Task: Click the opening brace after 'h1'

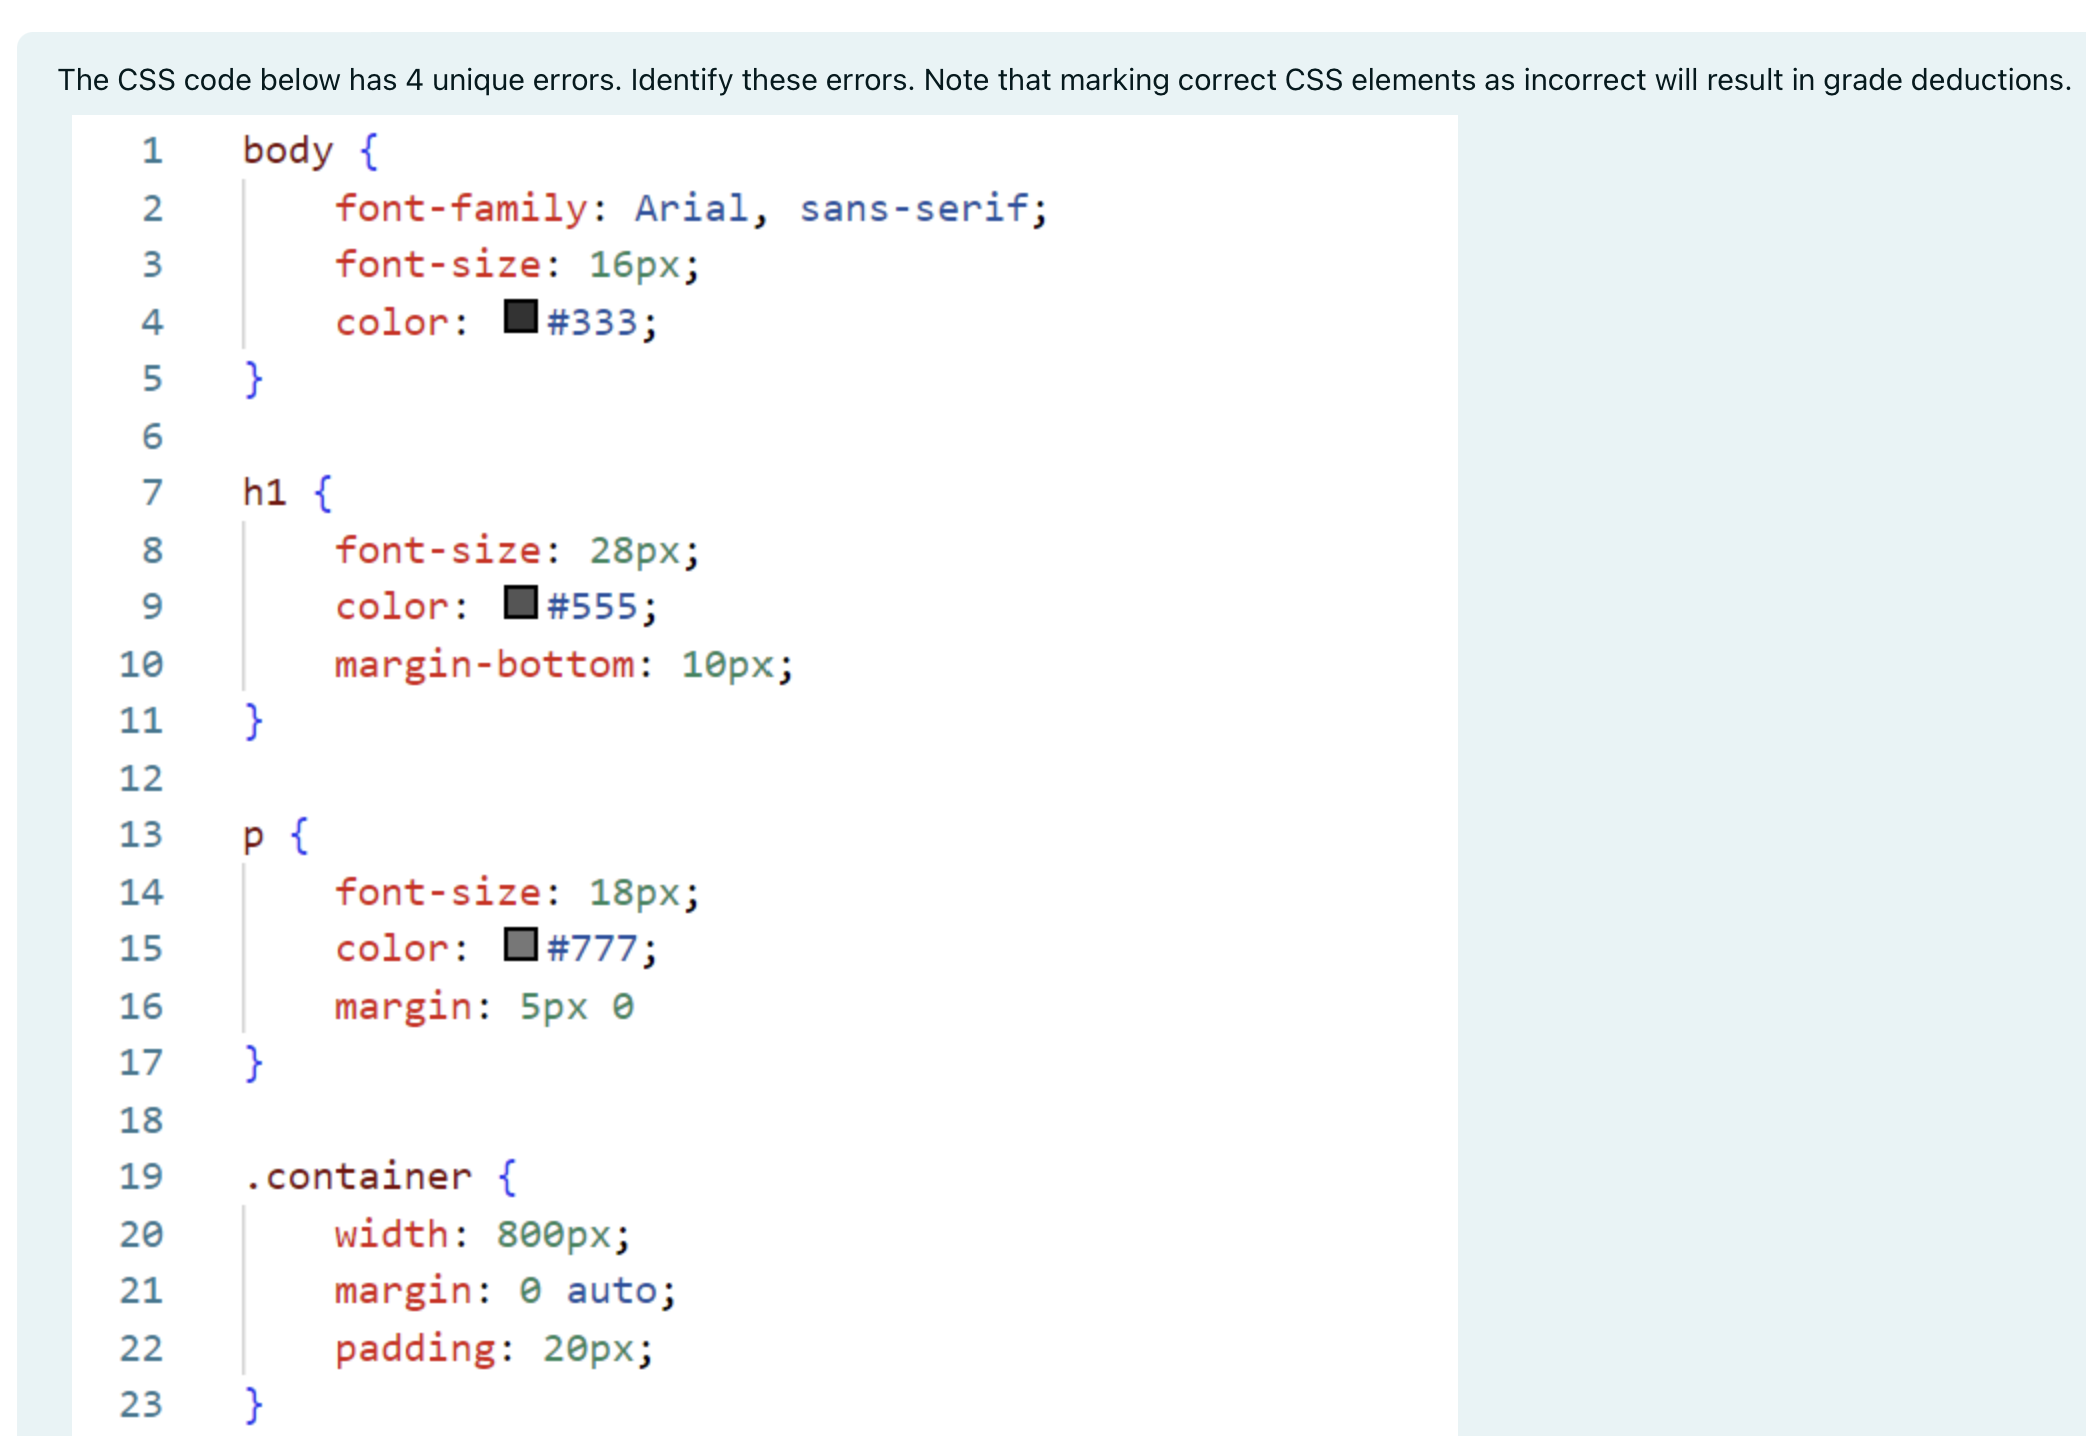Action: (322, 493)
